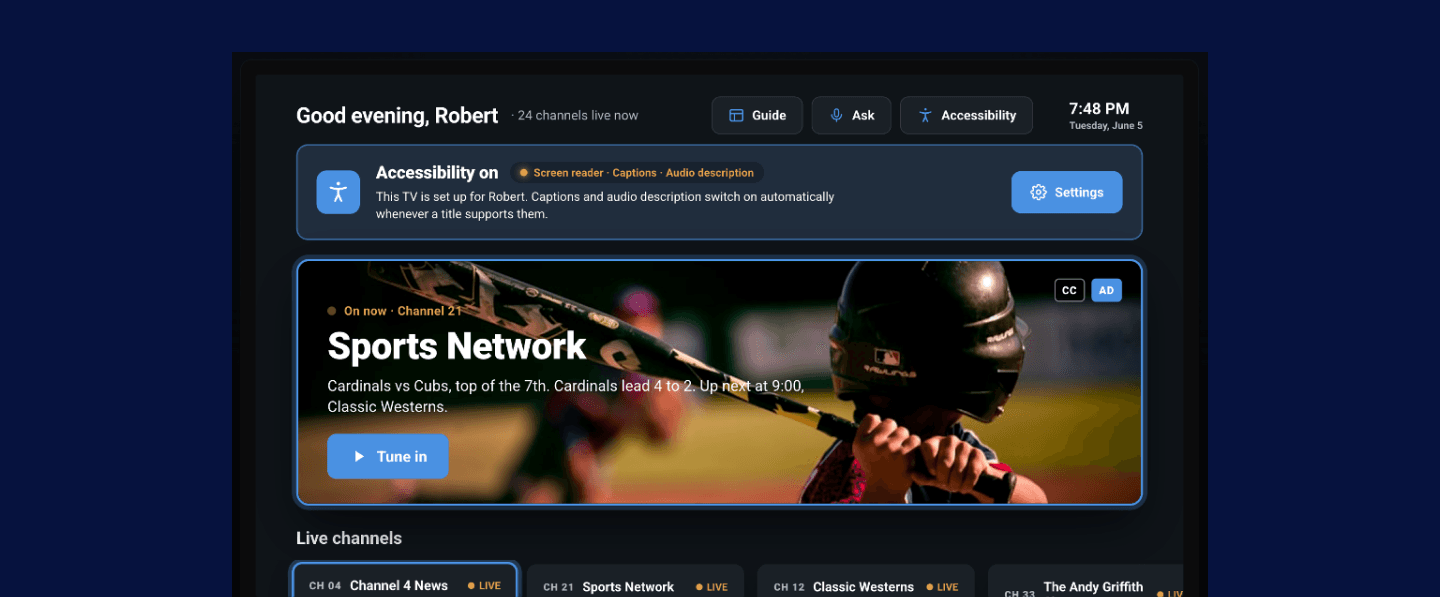The width and height of the screenshot is (1440, 597).
Task: Click 'Screen reader · Captions · Audio description' pill
Action: [x=637, y=173]
